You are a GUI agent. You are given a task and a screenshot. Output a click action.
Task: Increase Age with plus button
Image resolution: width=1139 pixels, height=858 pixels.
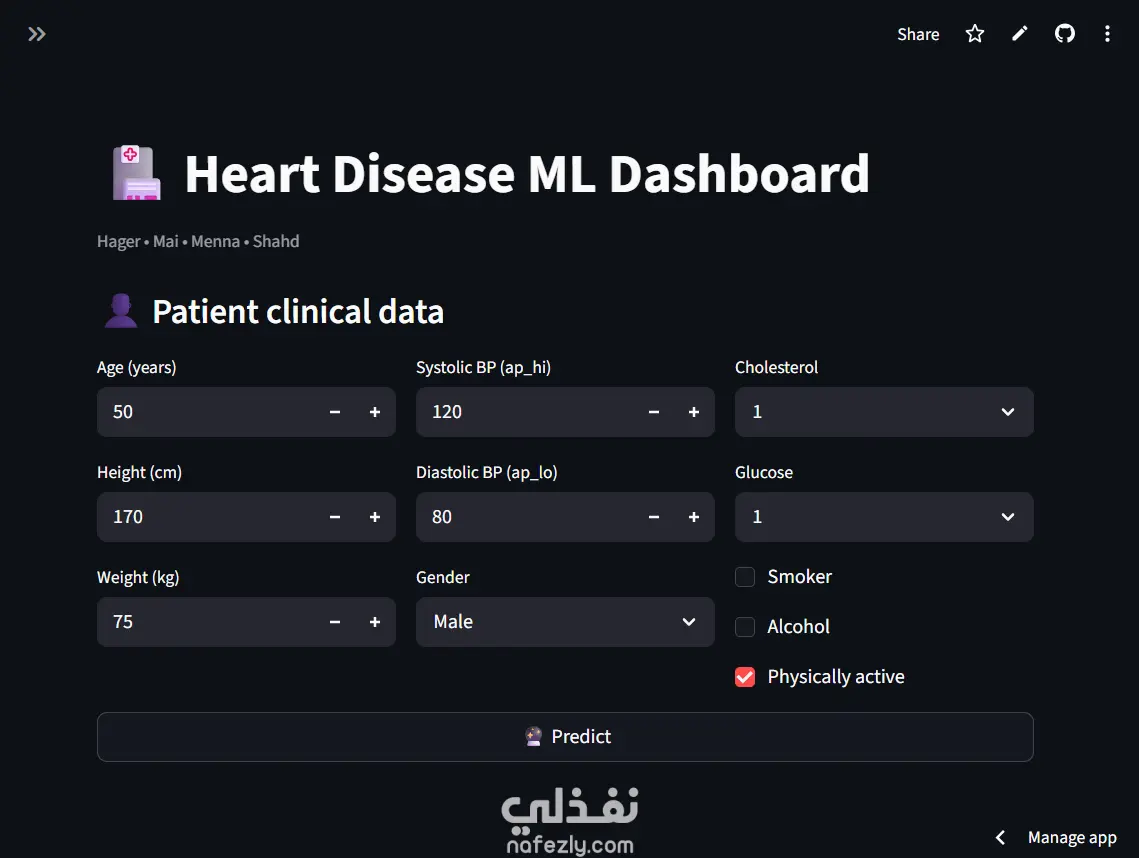[x=375, y=412]
